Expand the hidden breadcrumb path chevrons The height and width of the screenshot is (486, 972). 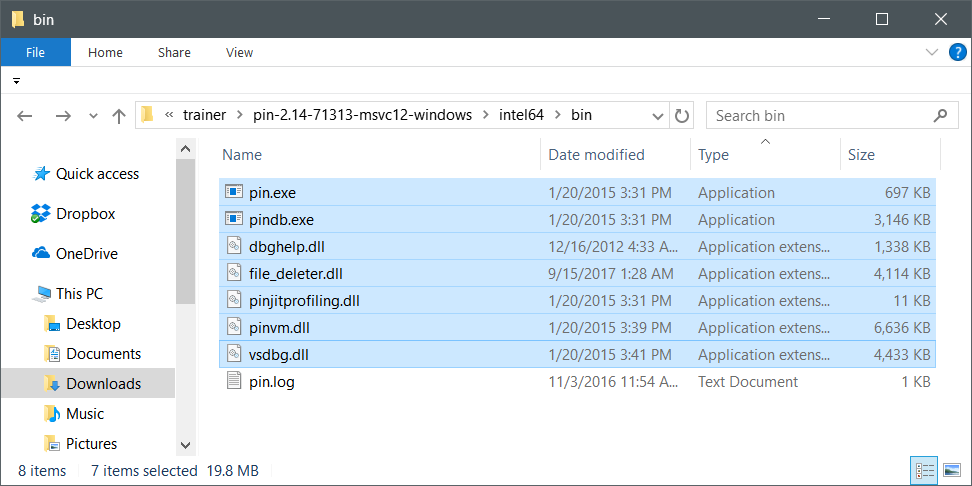[x=169, y=116]
